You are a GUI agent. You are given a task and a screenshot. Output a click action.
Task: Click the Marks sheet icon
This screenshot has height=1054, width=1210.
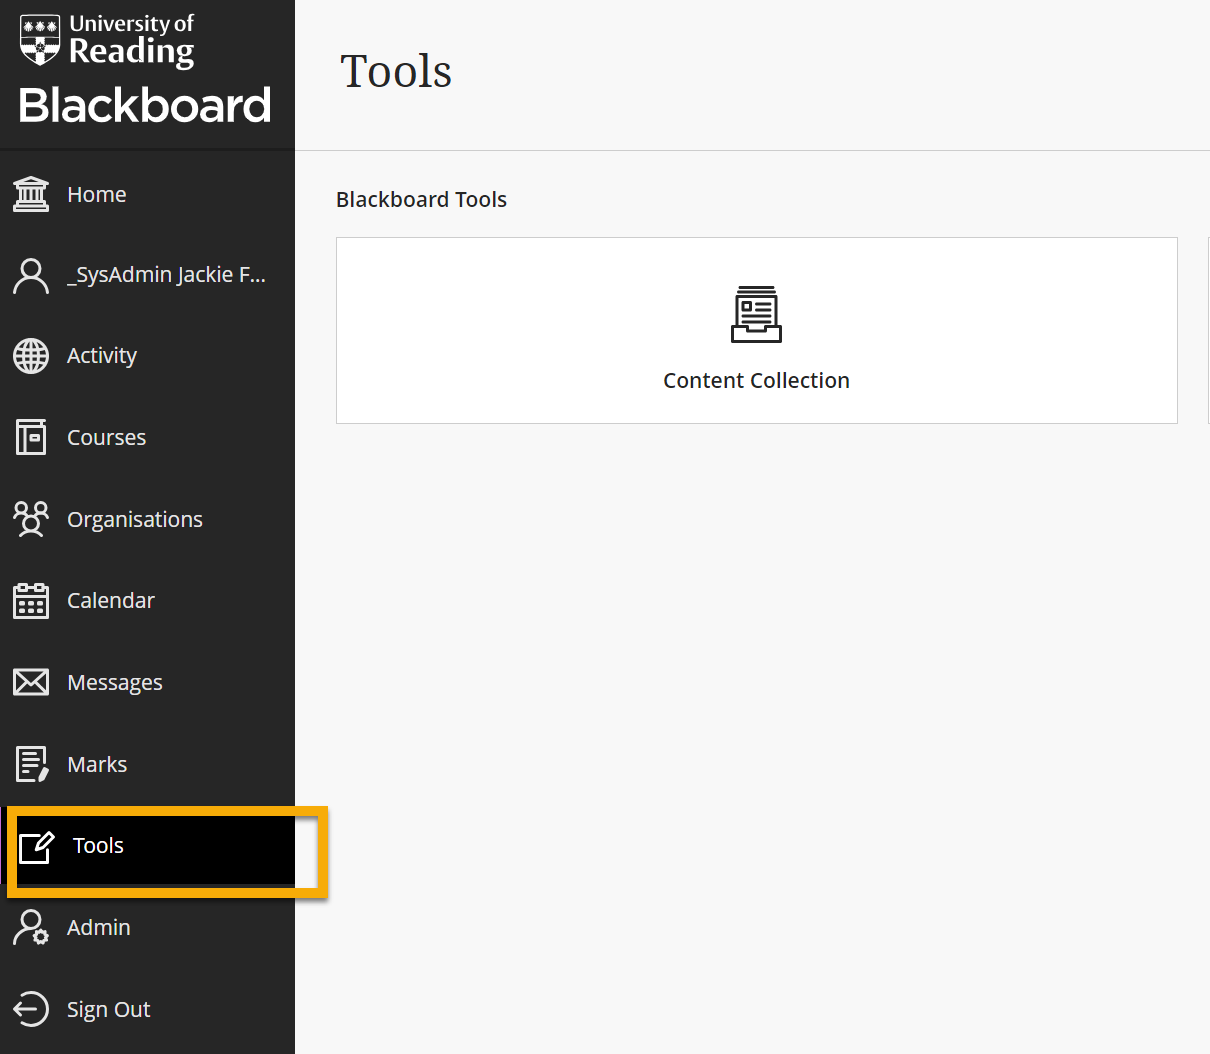[31, 764]
